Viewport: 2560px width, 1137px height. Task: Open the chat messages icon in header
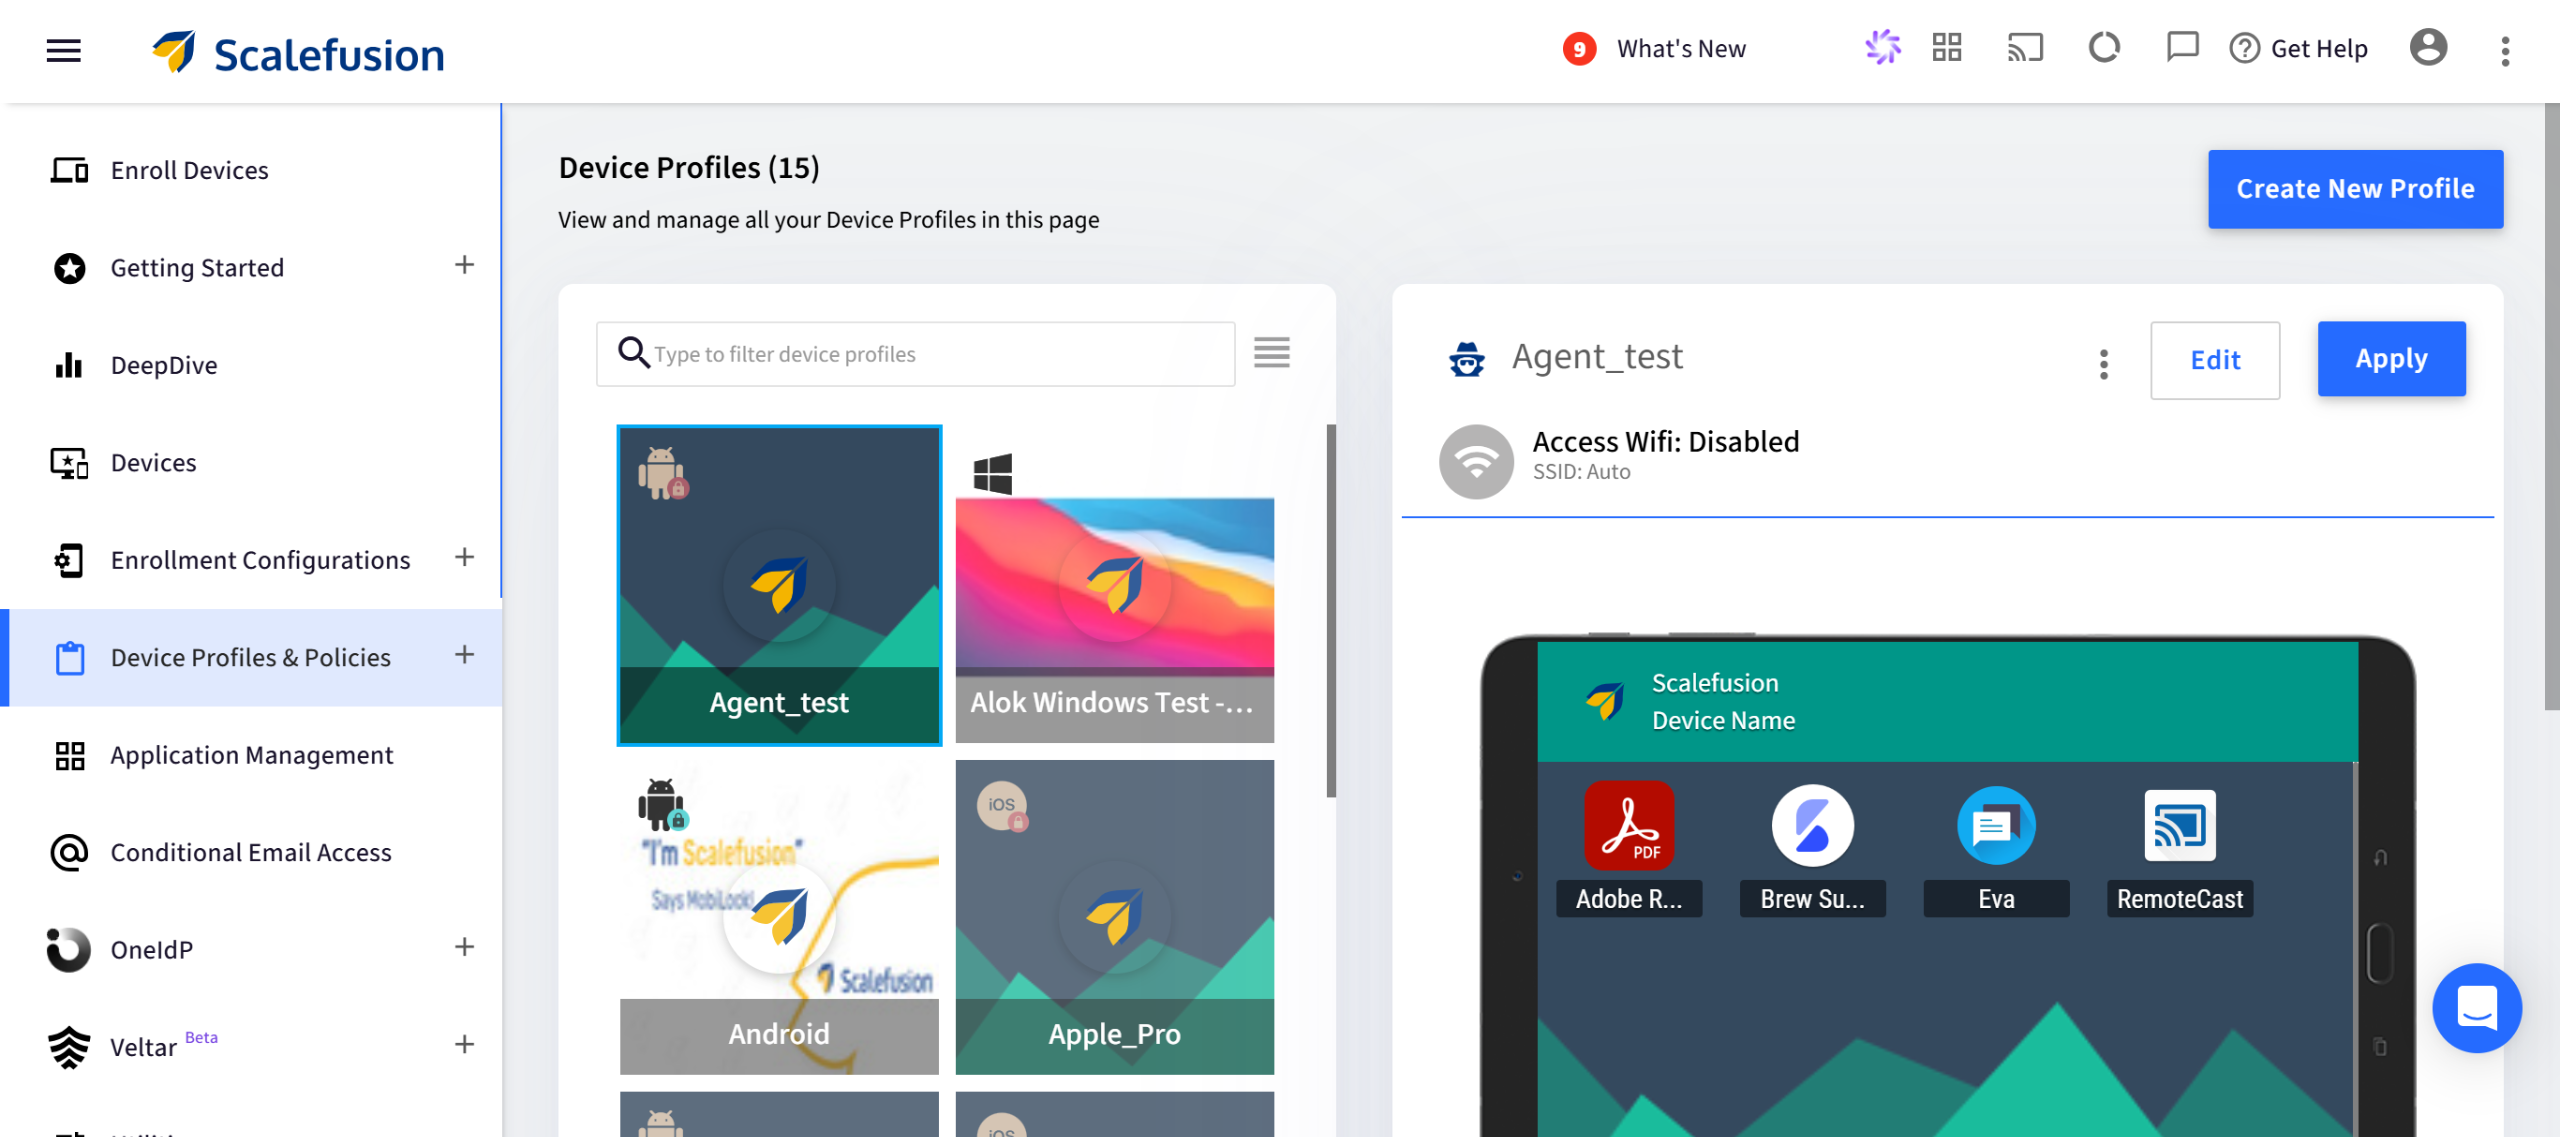click(x=2182, y=47)
